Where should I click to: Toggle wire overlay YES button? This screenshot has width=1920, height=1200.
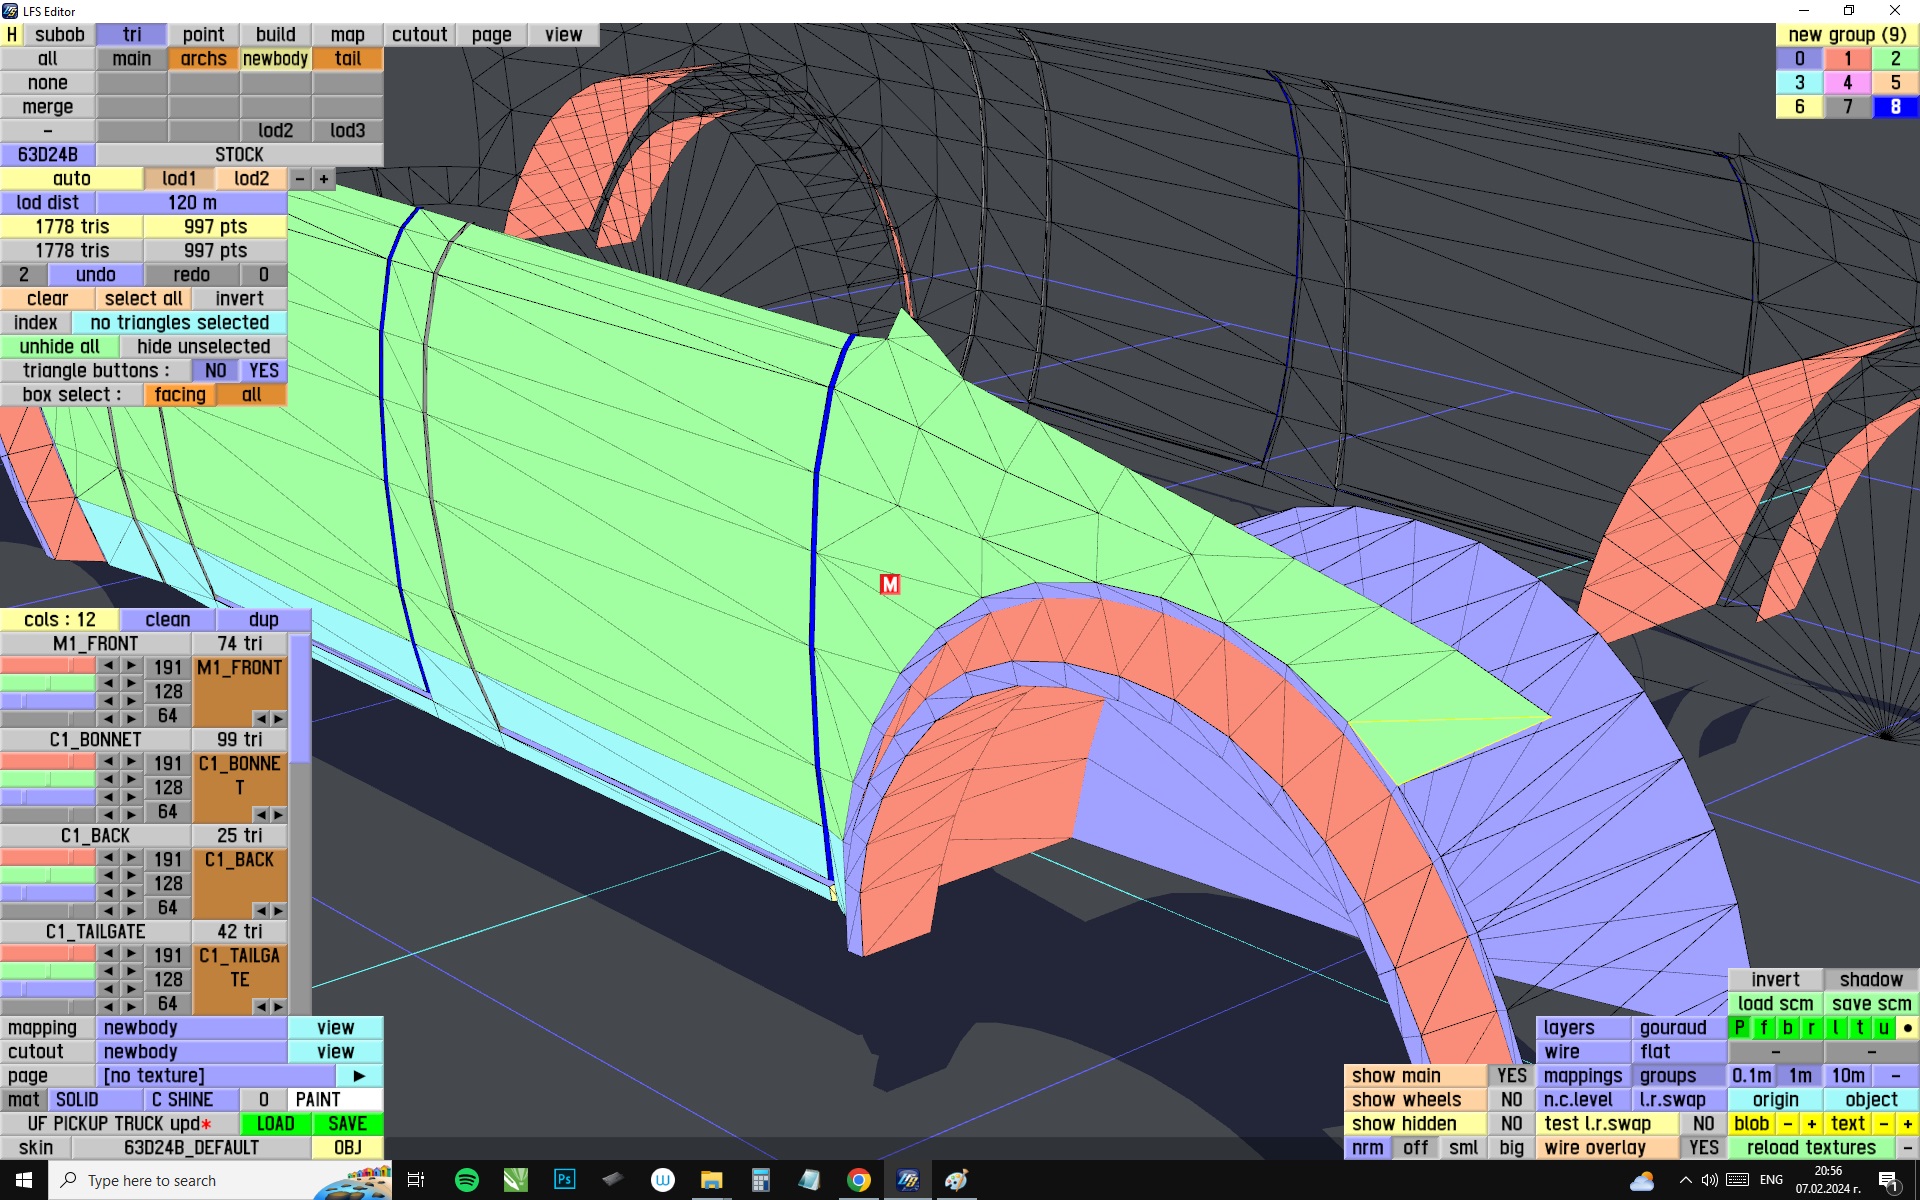point(1703,1148)
